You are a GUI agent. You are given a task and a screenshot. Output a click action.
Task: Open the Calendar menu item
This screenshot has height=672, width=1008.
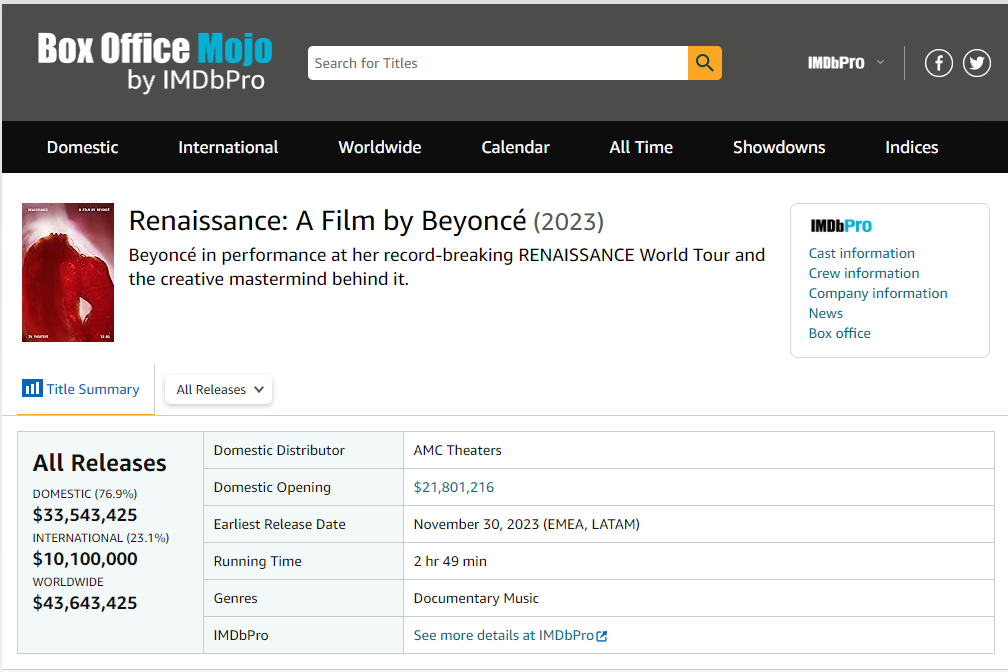click(x=515, y=147)
